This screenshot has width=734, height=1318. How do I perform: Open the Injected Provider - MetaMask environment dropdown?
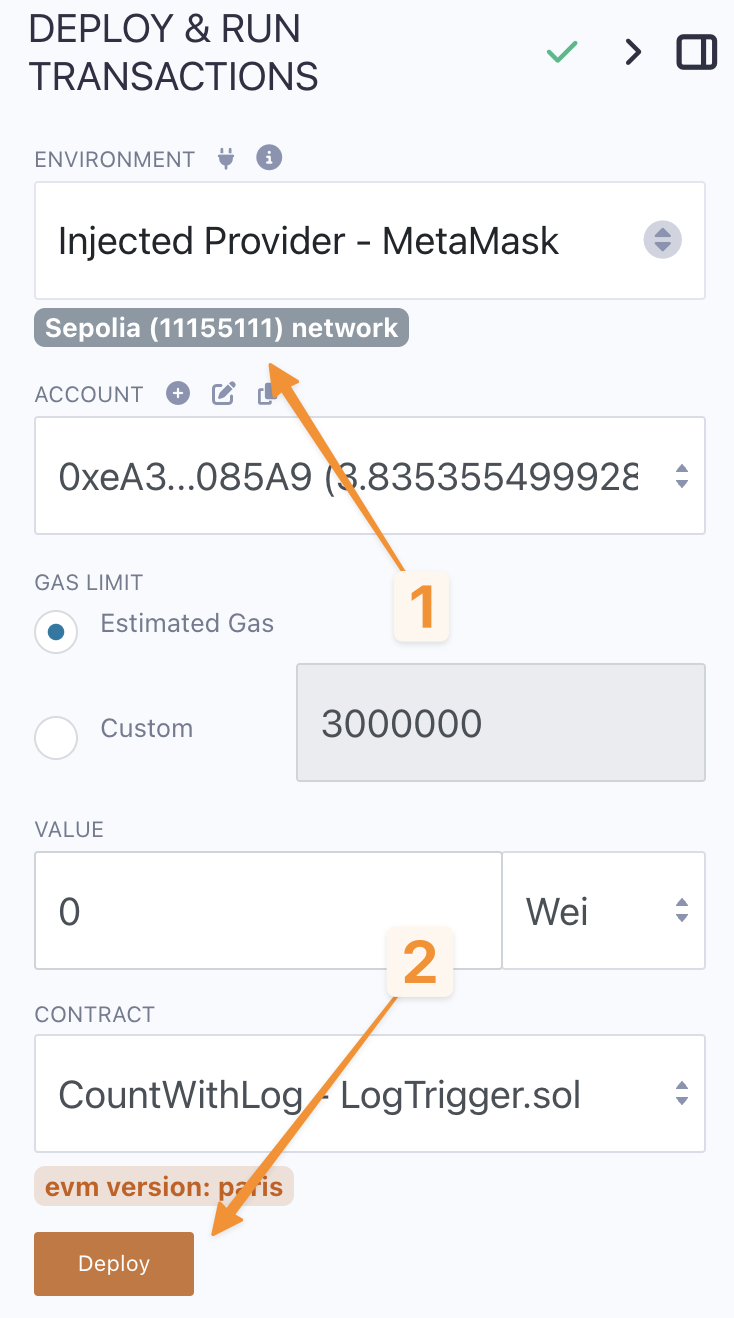pyautogui.click(x=370, y=241)
